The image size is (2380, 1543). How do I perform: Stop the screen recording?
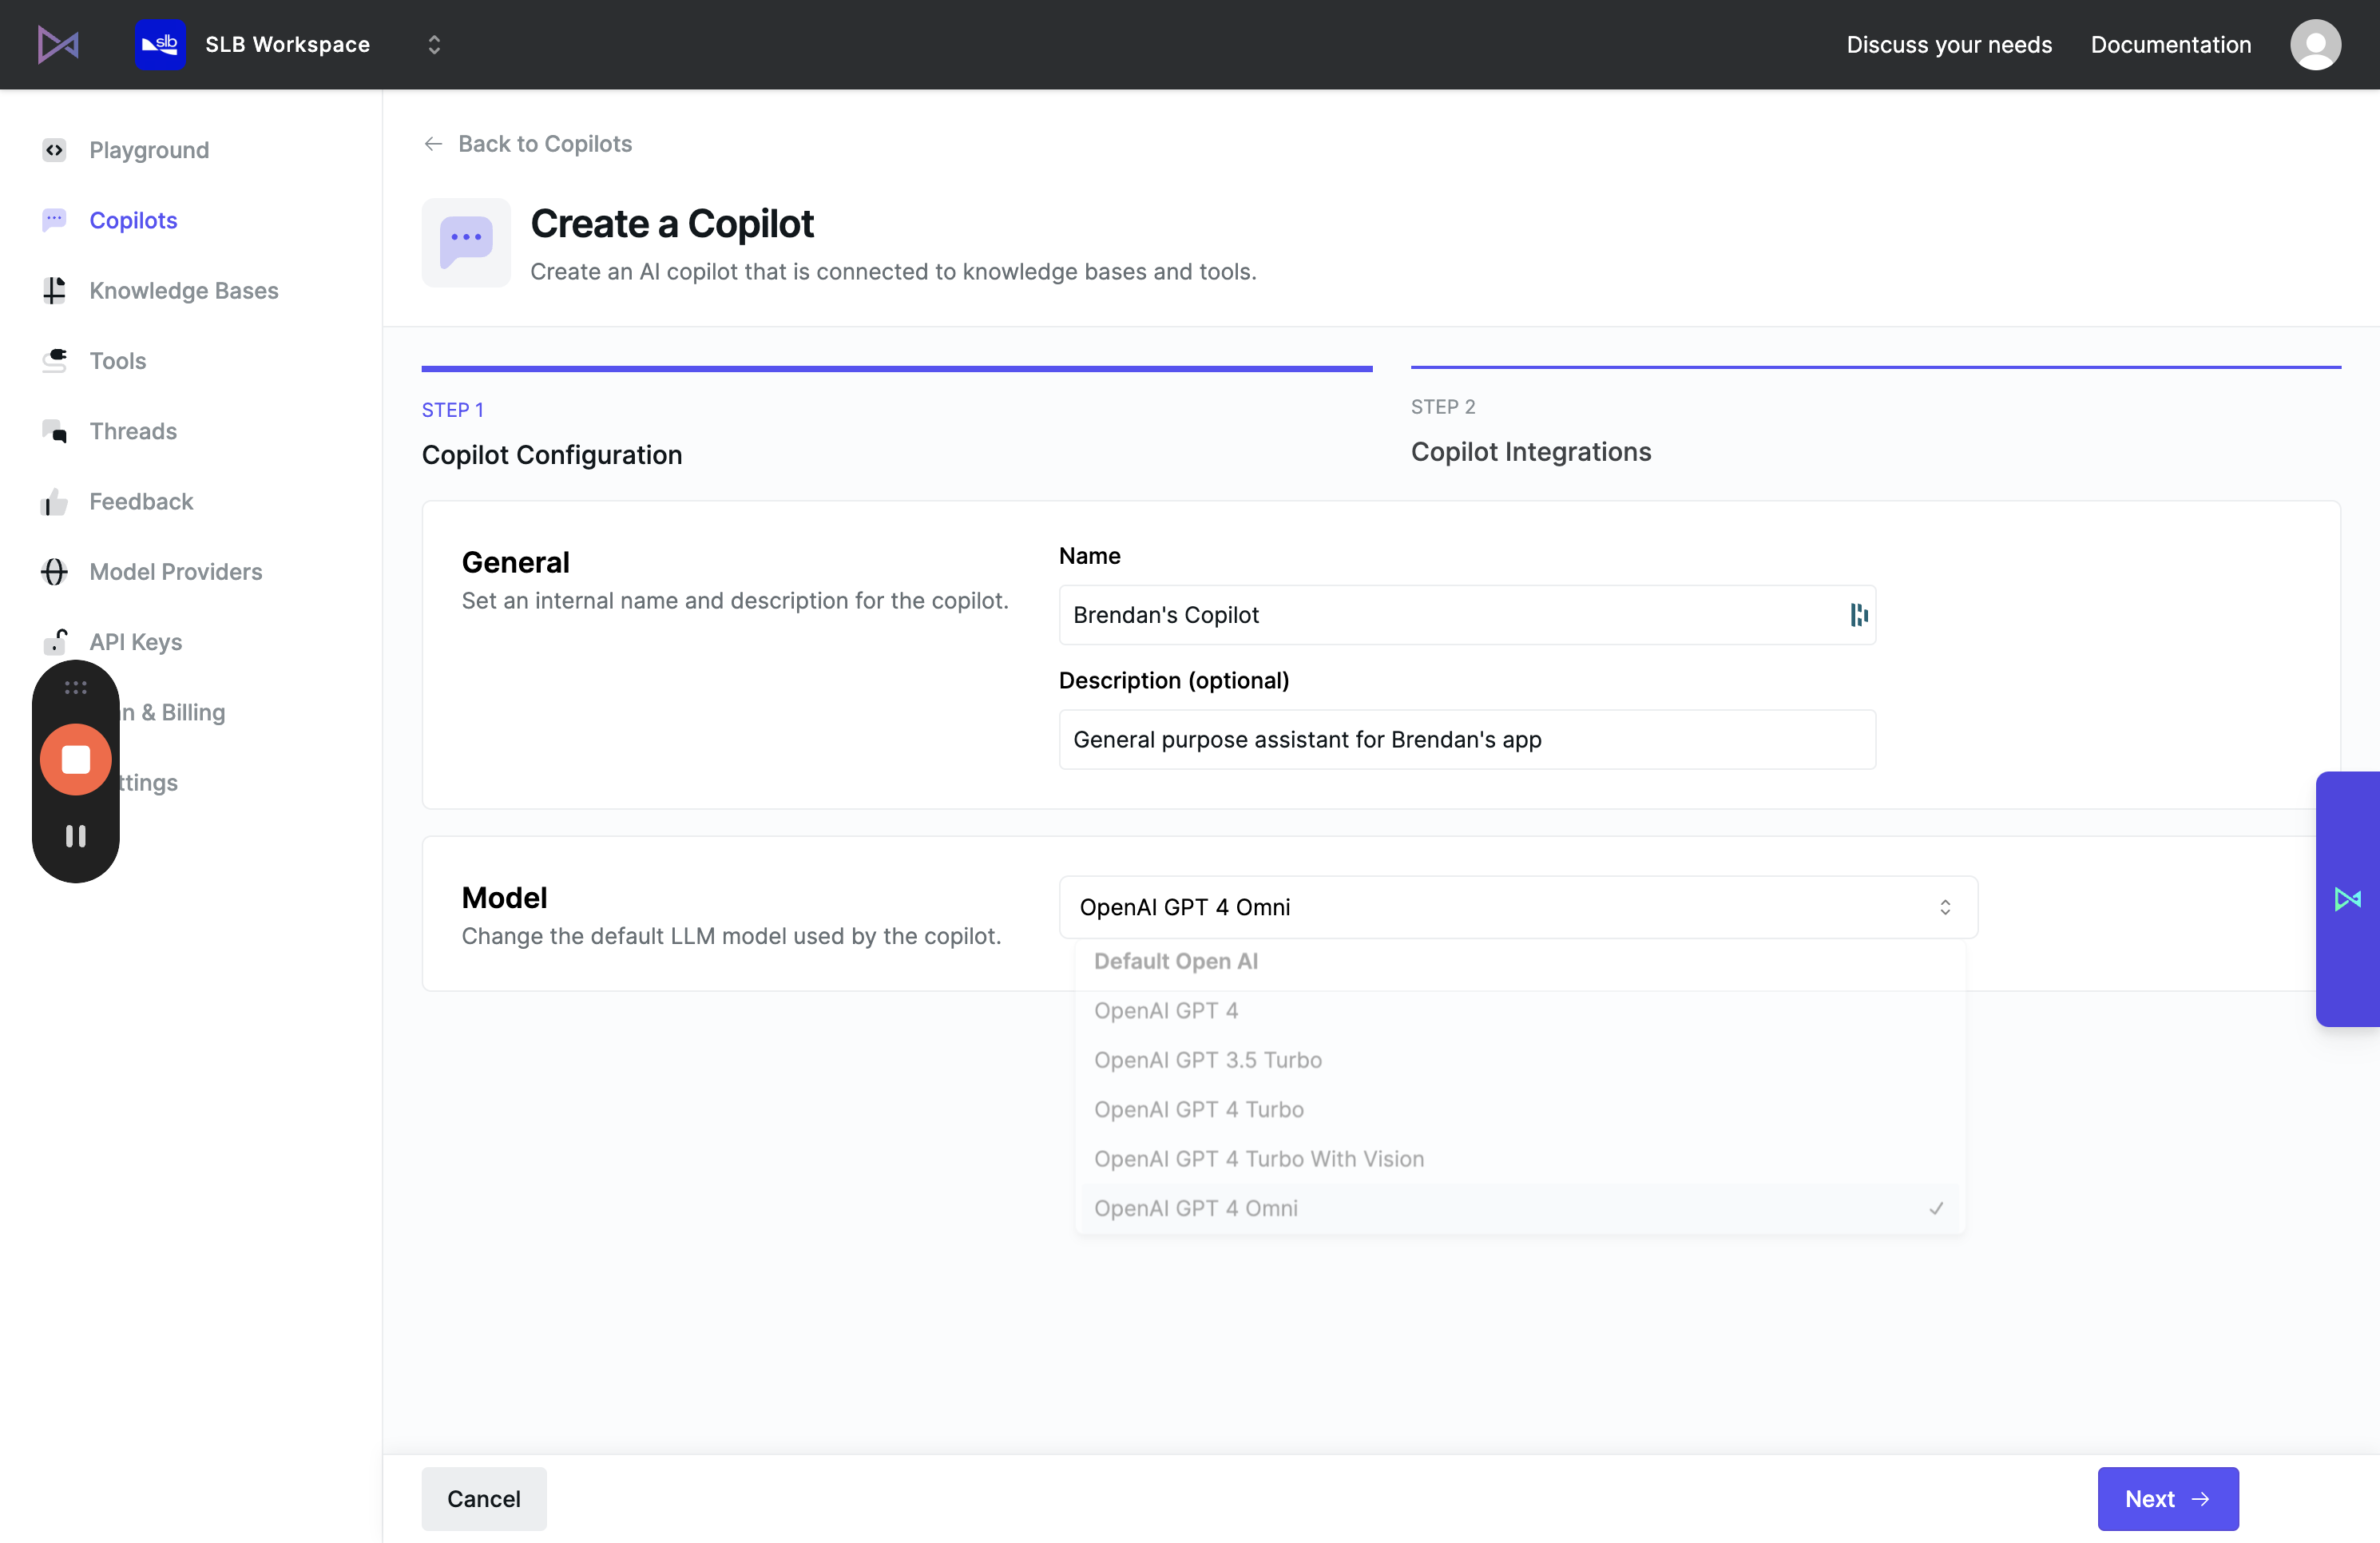76,760
